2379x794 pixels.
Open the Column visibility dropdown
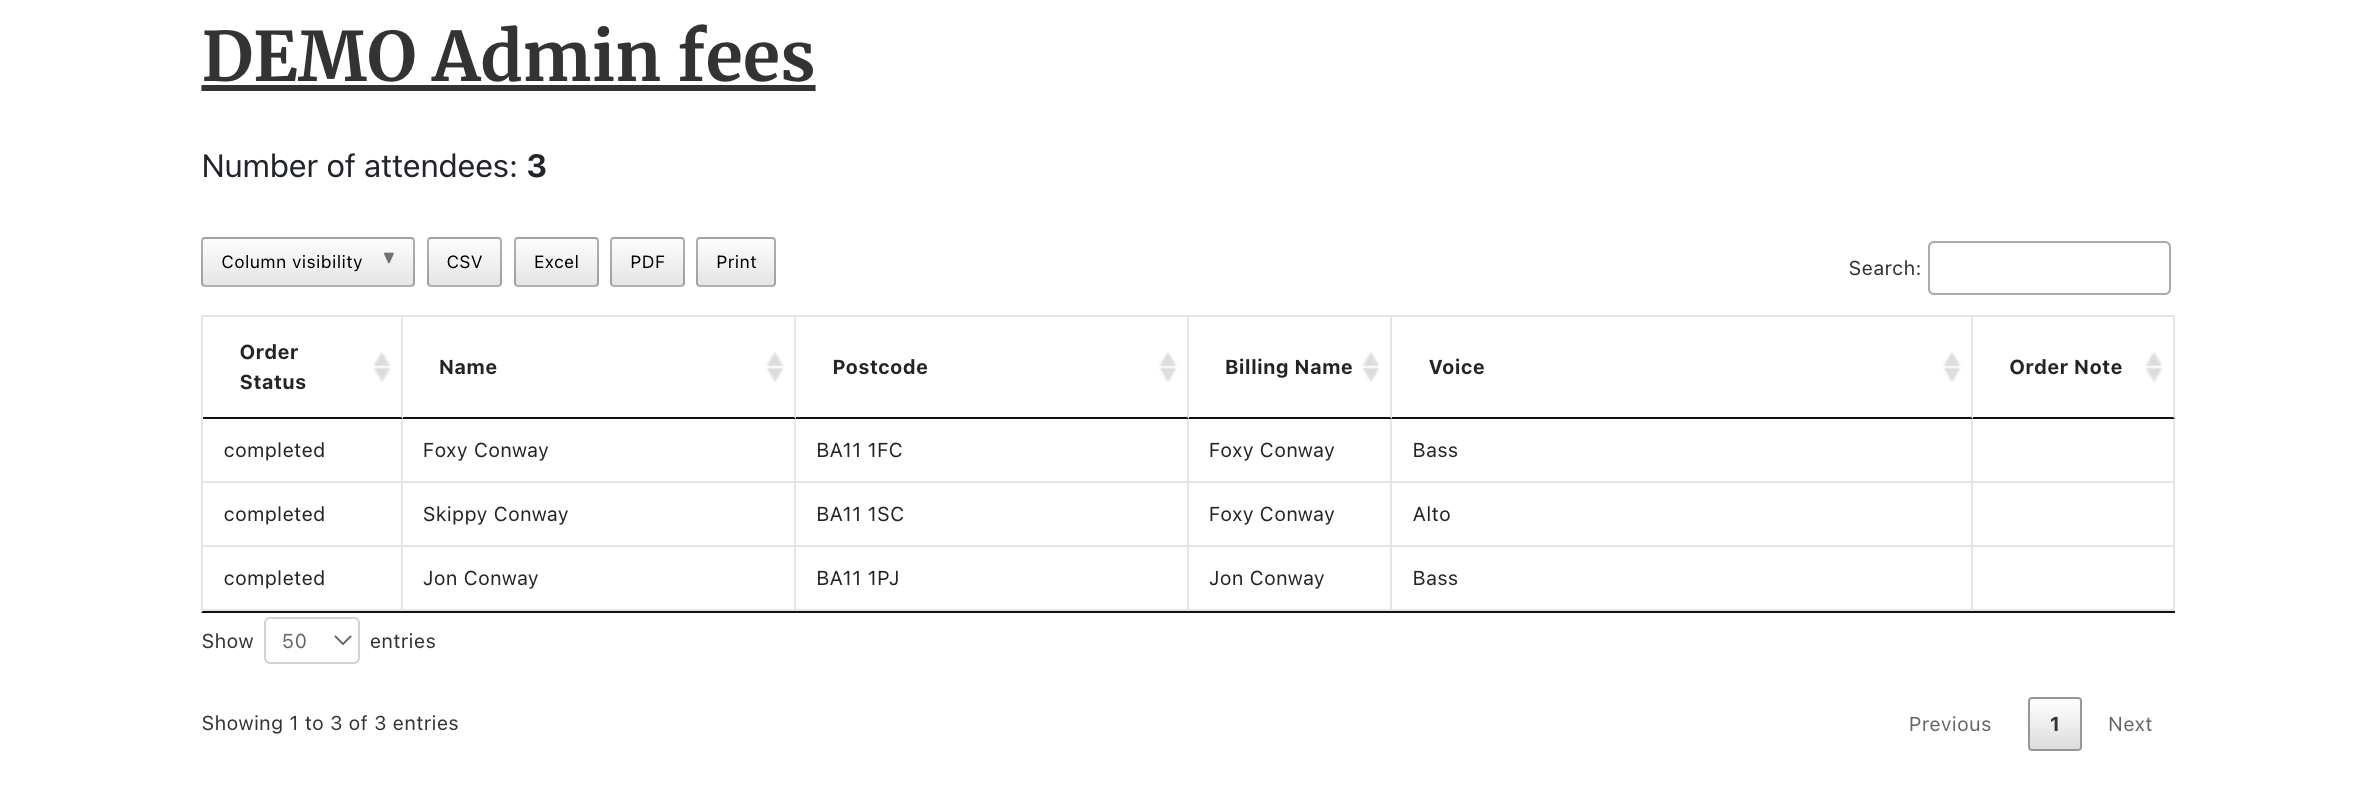308,262
